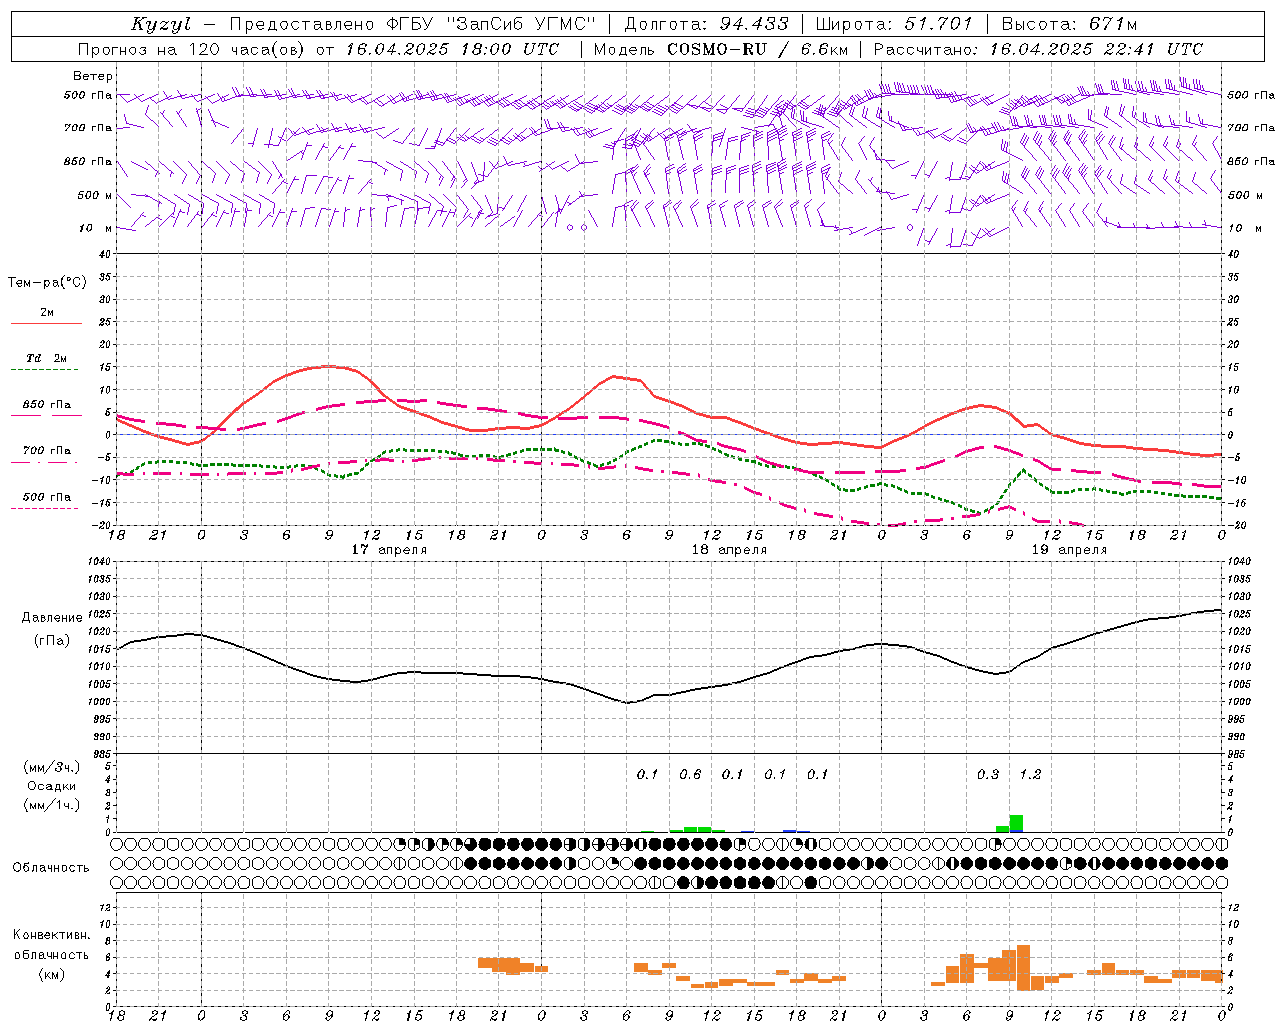Click the "-20" tick on right temperature axis
Viewport: 1280px width, 1024px height.
[1236, 525]
